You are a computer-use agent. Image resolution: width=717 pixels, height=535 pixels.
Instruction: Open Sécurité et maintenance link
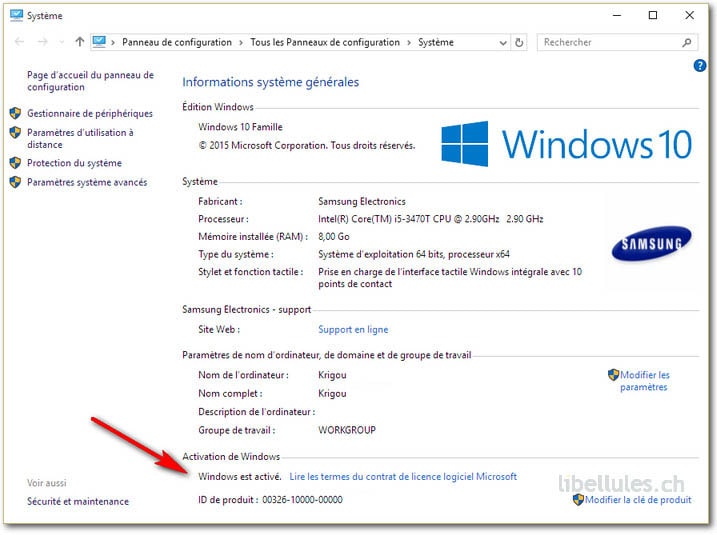tap(78, 502)
